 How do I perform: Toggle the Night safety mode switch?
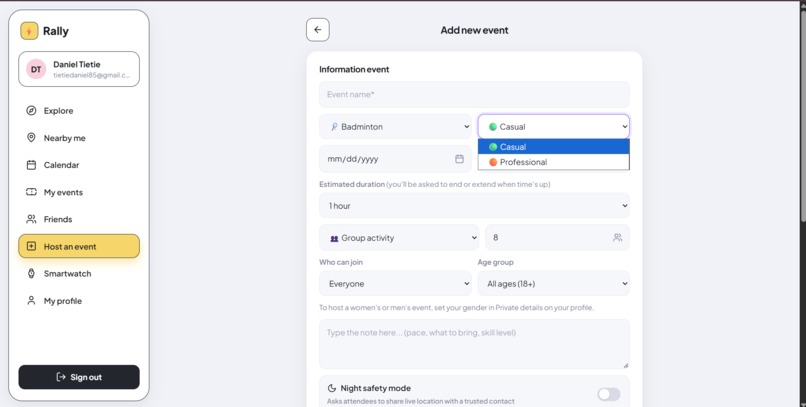pyautogui.click(x=609, y=394)
